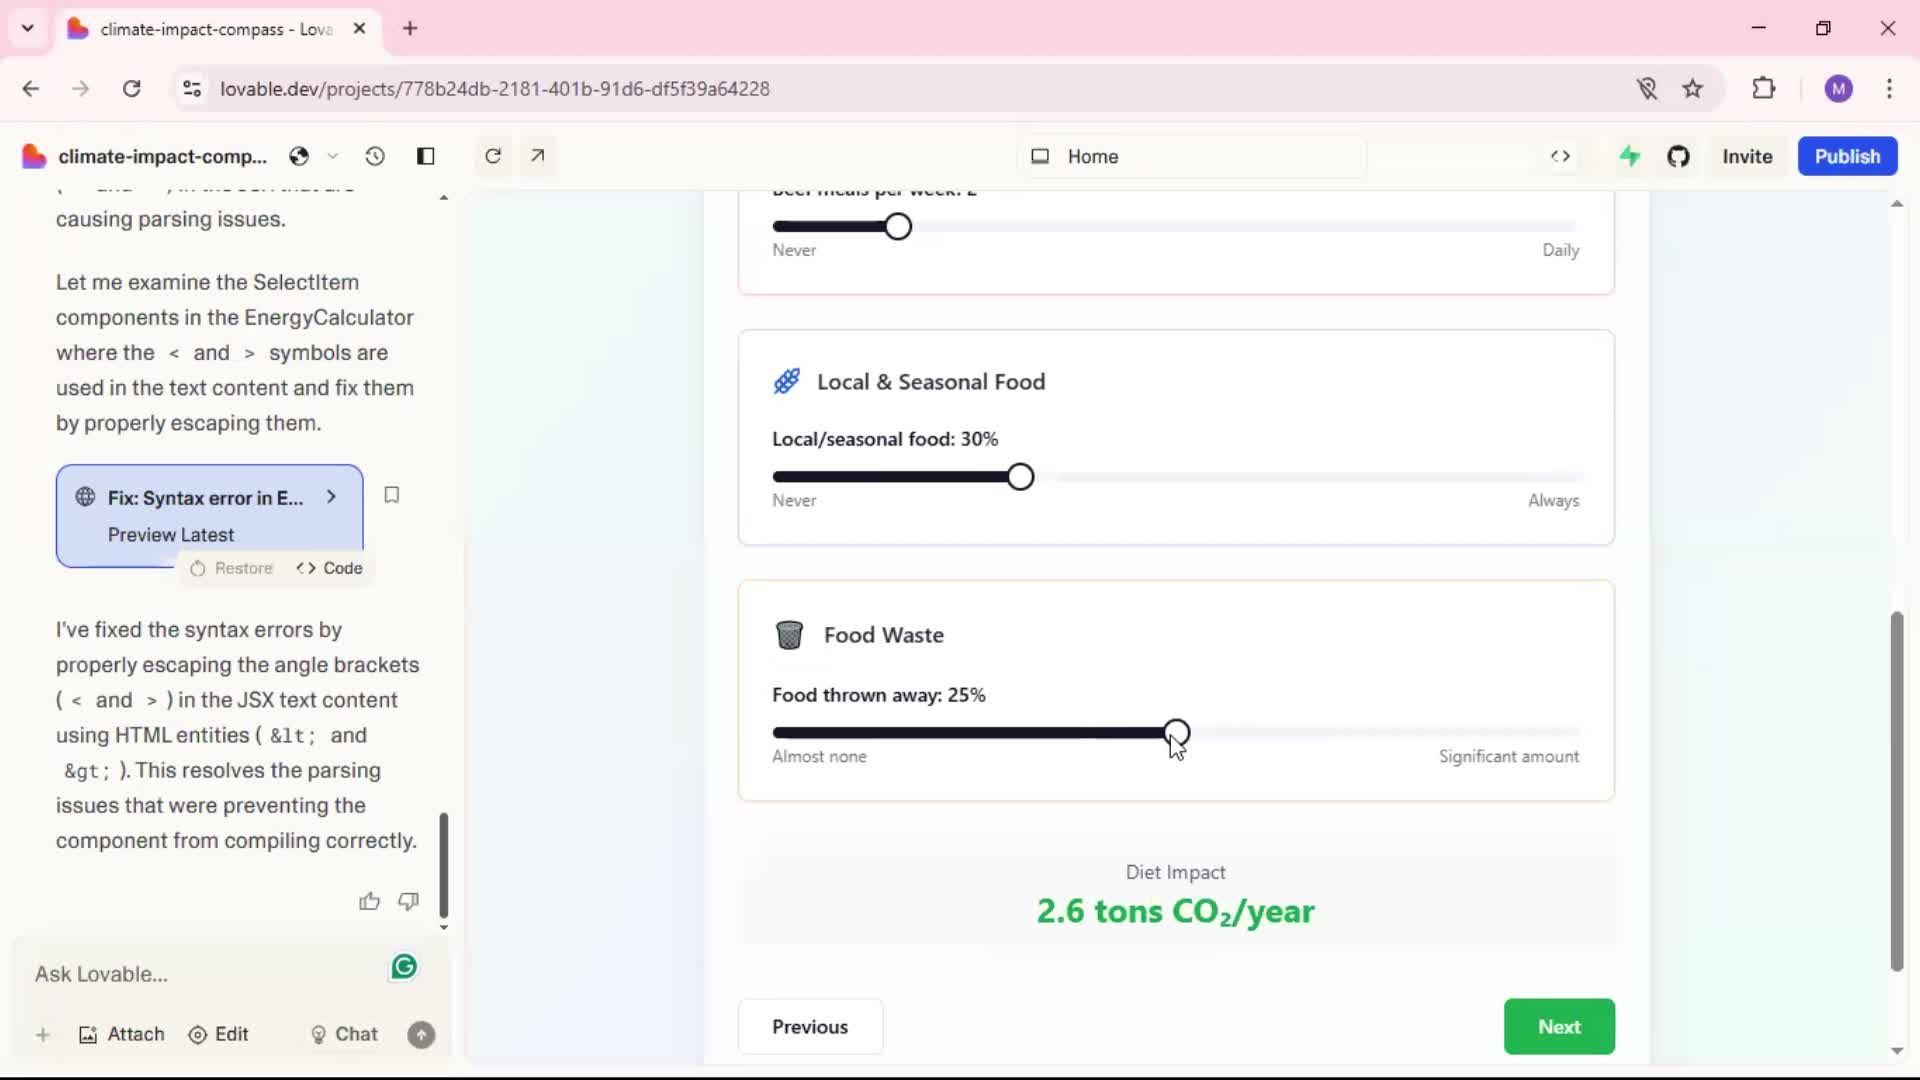
Task: Click the Food Waste heading
Action: [x=884, y=635]
